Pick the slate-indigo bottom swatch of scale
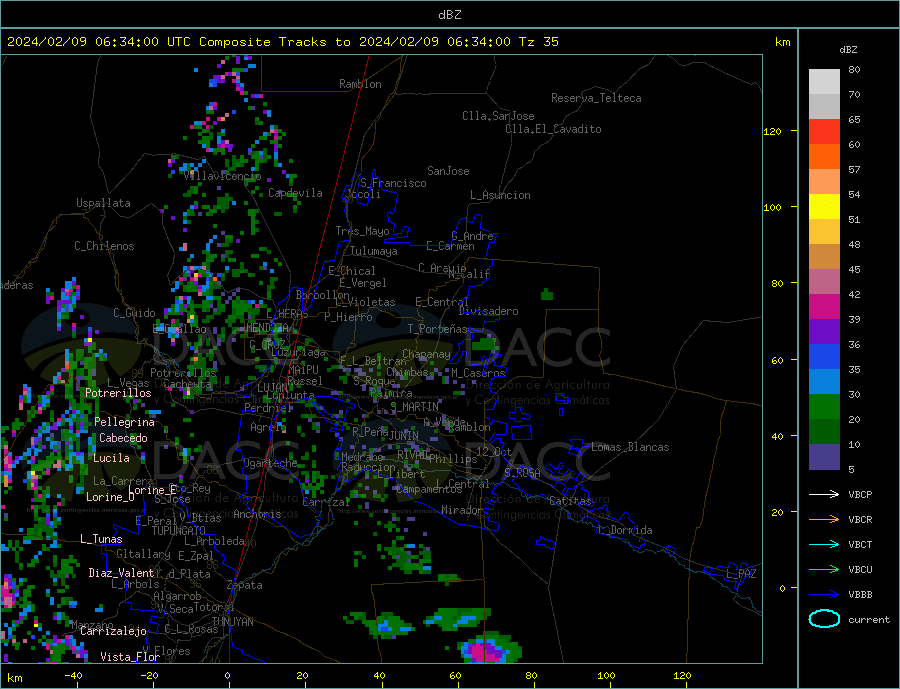Viewport: 900px width, 689px height. (824, 457)
